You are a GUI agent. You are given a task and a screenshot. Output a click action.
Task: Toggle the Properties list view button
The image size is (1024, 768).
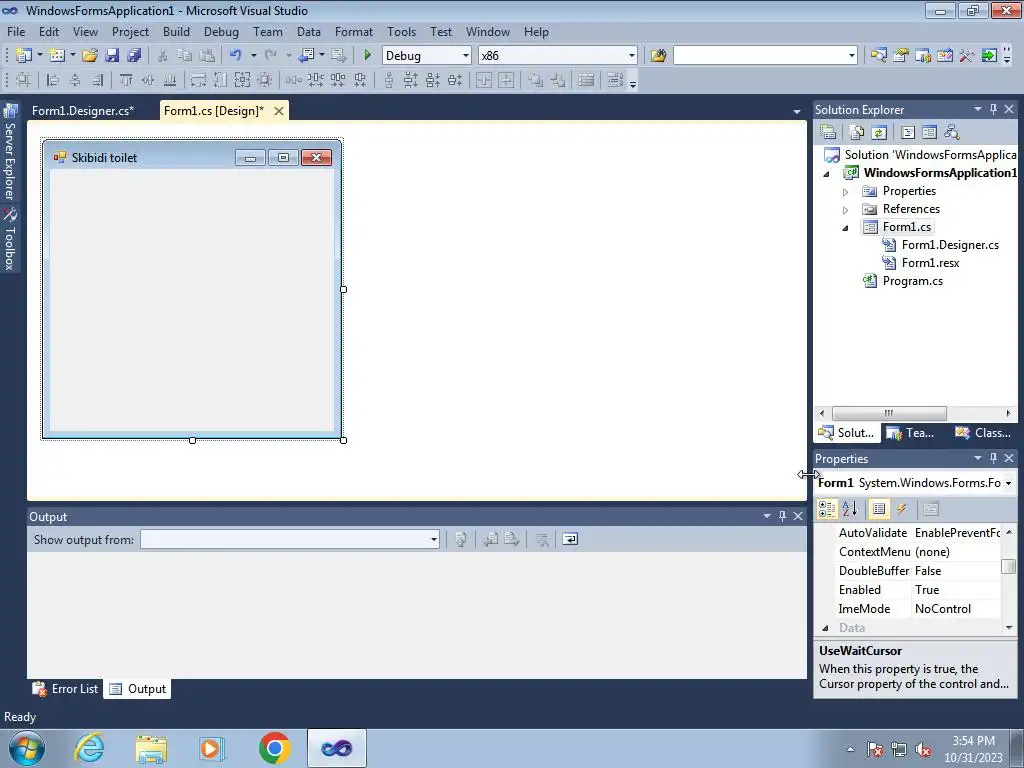[x=879, y=509]
